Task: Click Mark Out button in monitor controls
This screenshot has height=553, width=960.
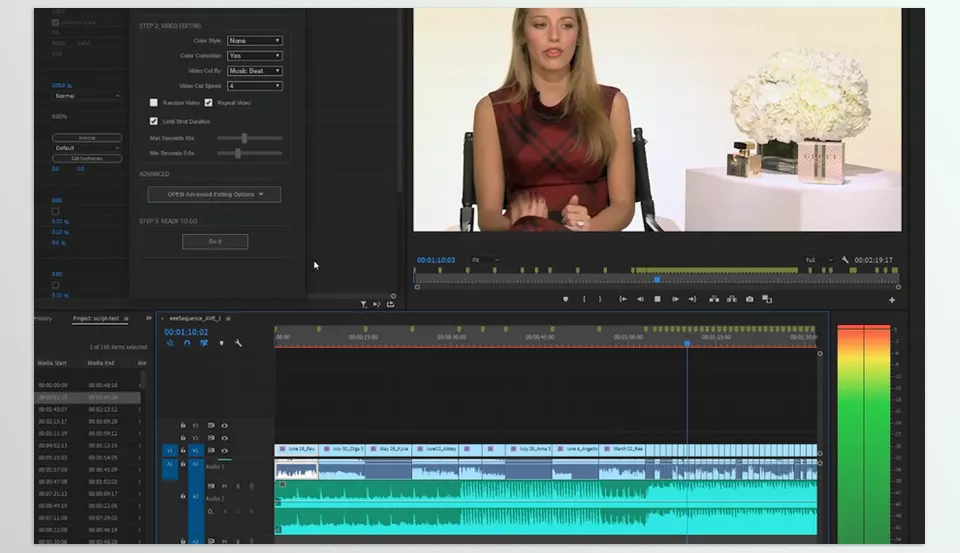Action: click(600, 299)
